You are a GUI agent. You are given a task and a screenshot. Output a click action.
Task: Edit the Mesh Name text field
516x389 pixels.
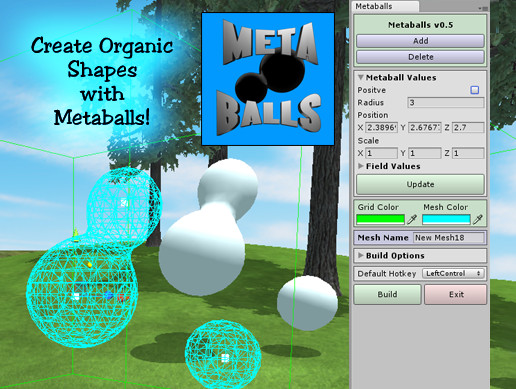pos(449,238)
